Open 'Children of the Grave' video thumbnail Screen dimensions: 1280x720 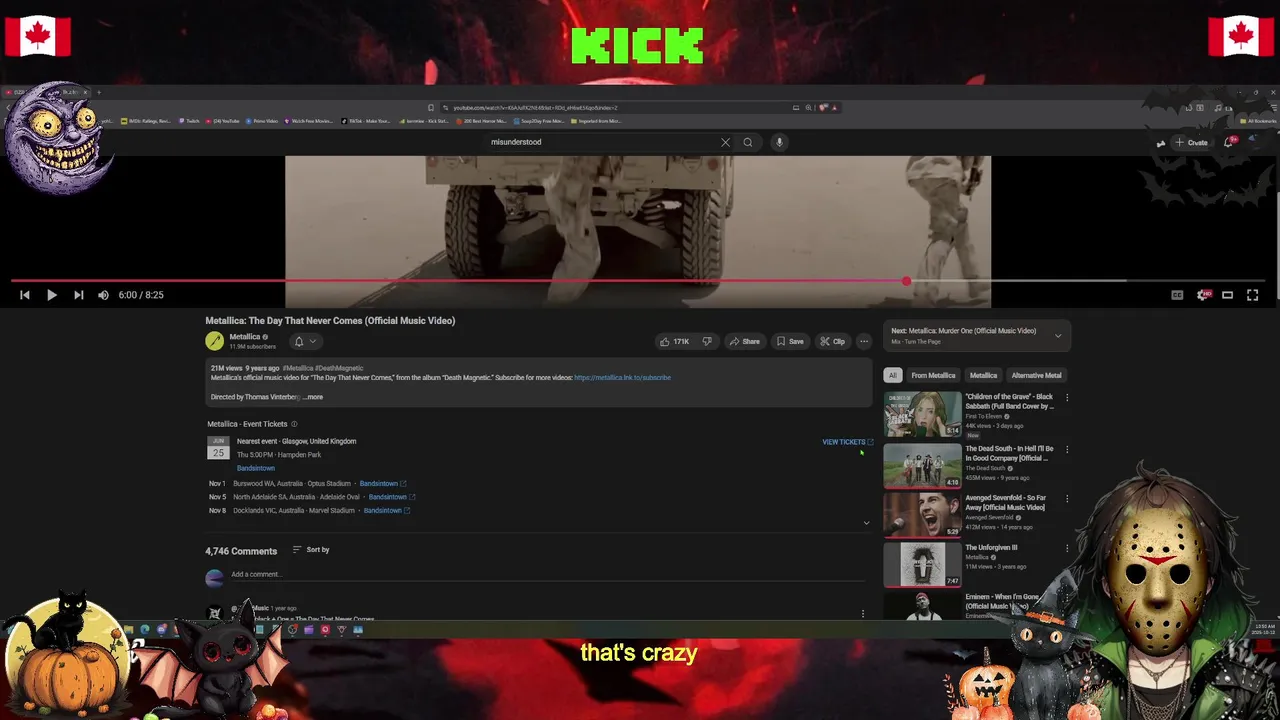point(922,414)
